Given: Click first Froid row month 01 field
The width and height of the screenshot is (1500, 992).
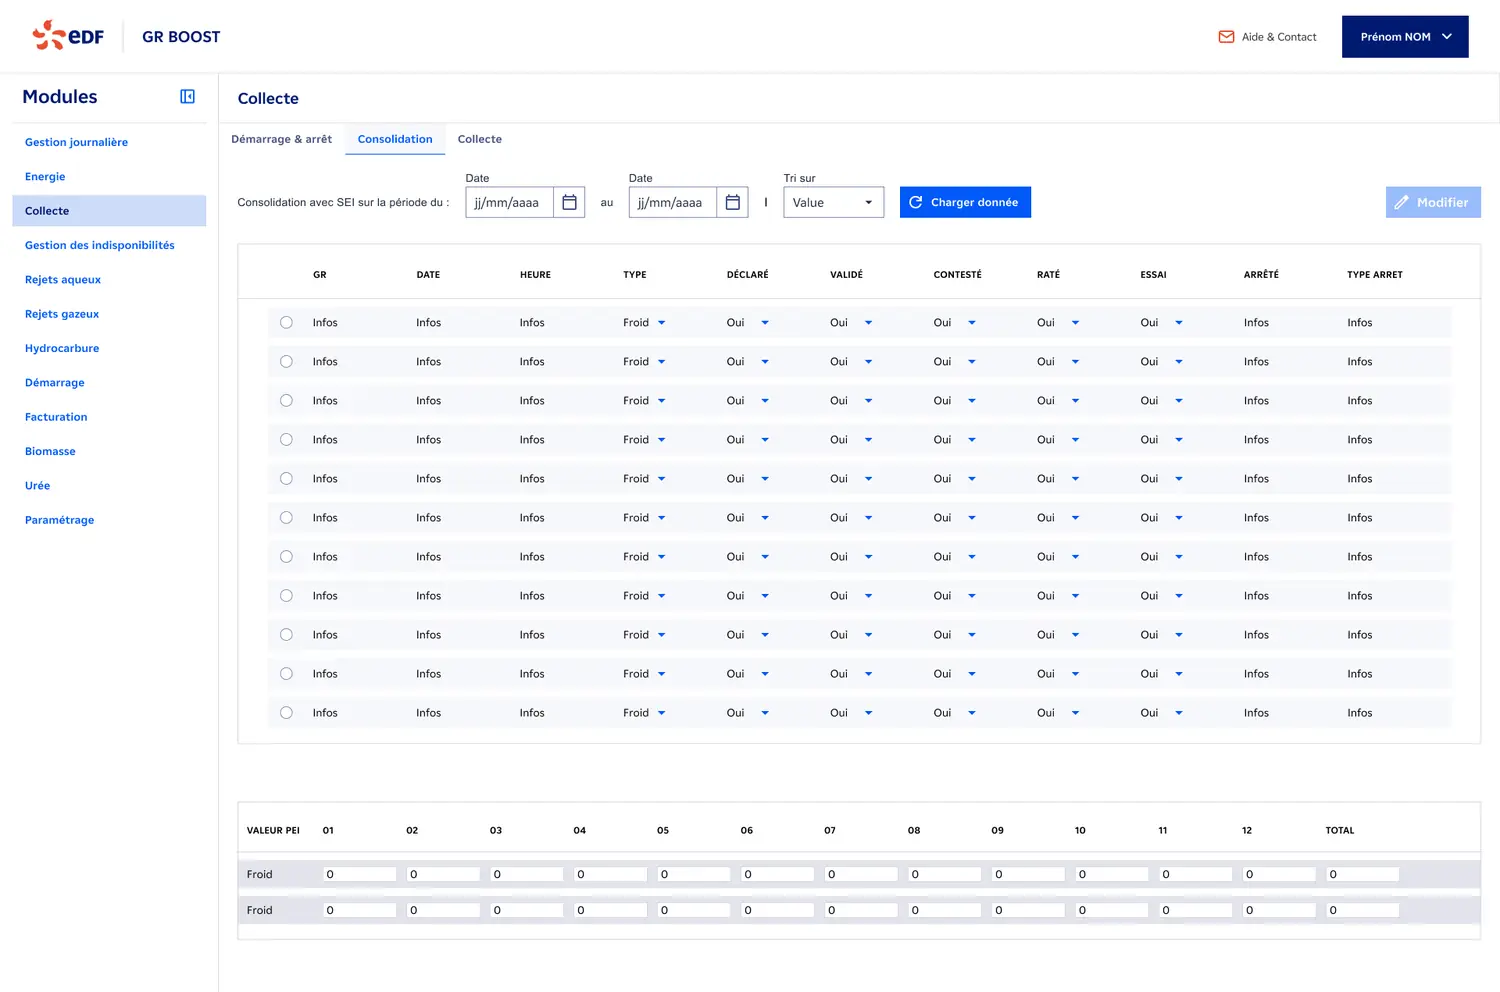Looking at the screenshot, I should 360,874.
